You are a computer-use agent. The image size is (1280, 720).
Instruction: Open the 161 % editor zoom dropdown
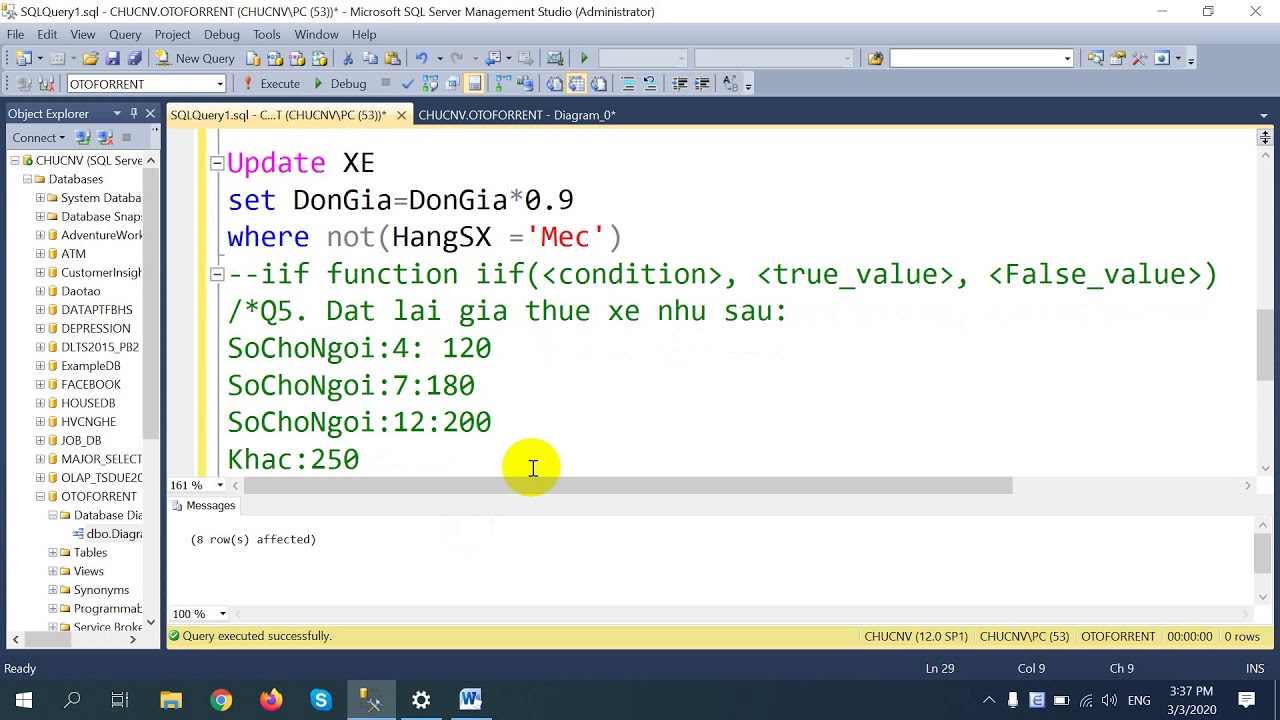coord(220,485)
